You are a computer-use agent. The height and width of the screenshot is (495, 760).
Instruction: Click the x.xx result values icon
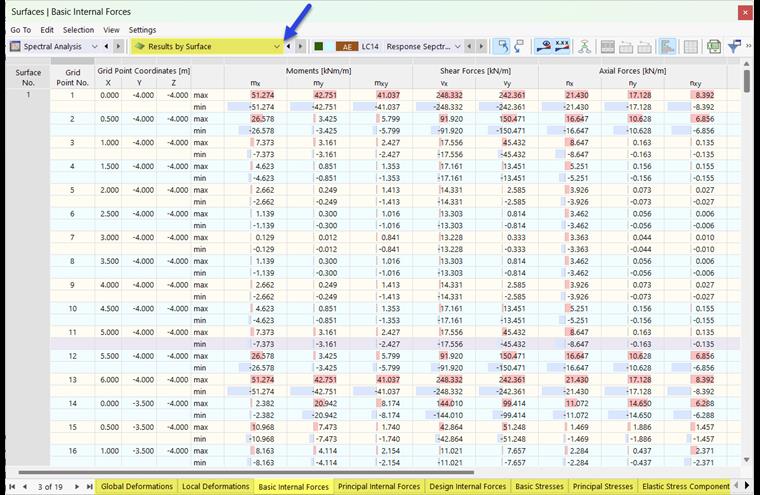point(562,47)
